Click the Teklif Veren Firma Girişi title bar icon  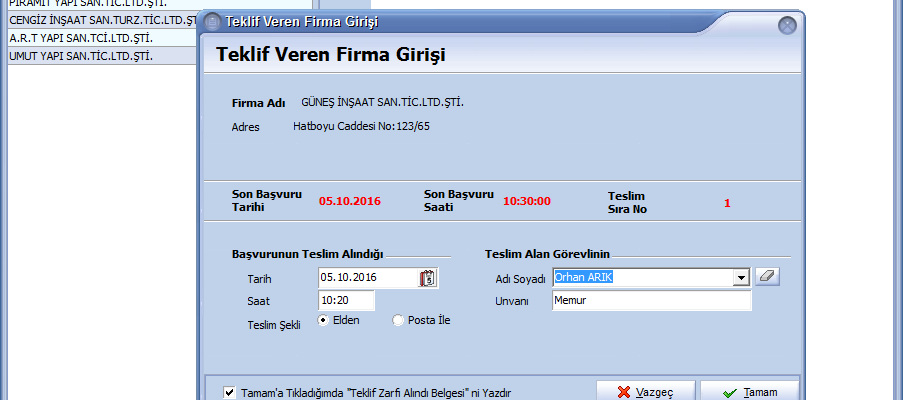coord(211,21)
